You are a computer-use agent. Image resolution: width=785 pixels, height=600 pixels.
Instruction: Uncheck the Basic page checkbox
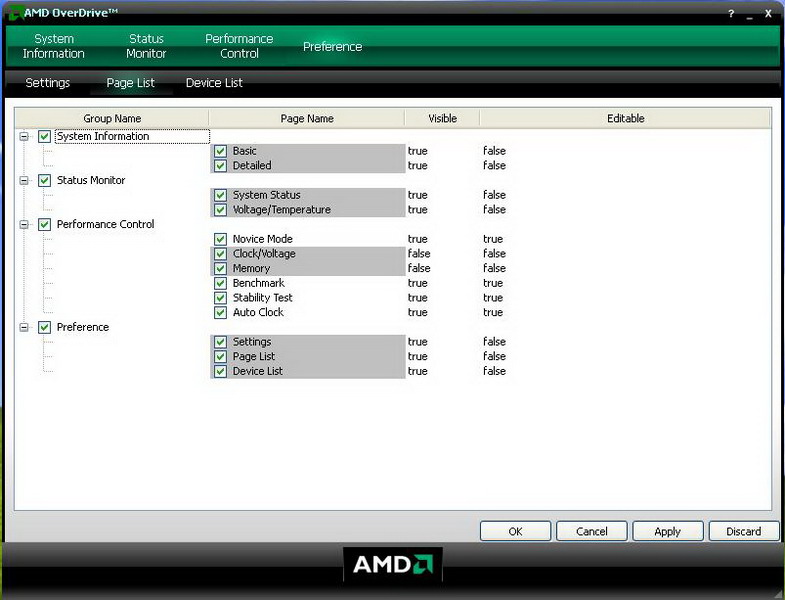pos(220,151)
